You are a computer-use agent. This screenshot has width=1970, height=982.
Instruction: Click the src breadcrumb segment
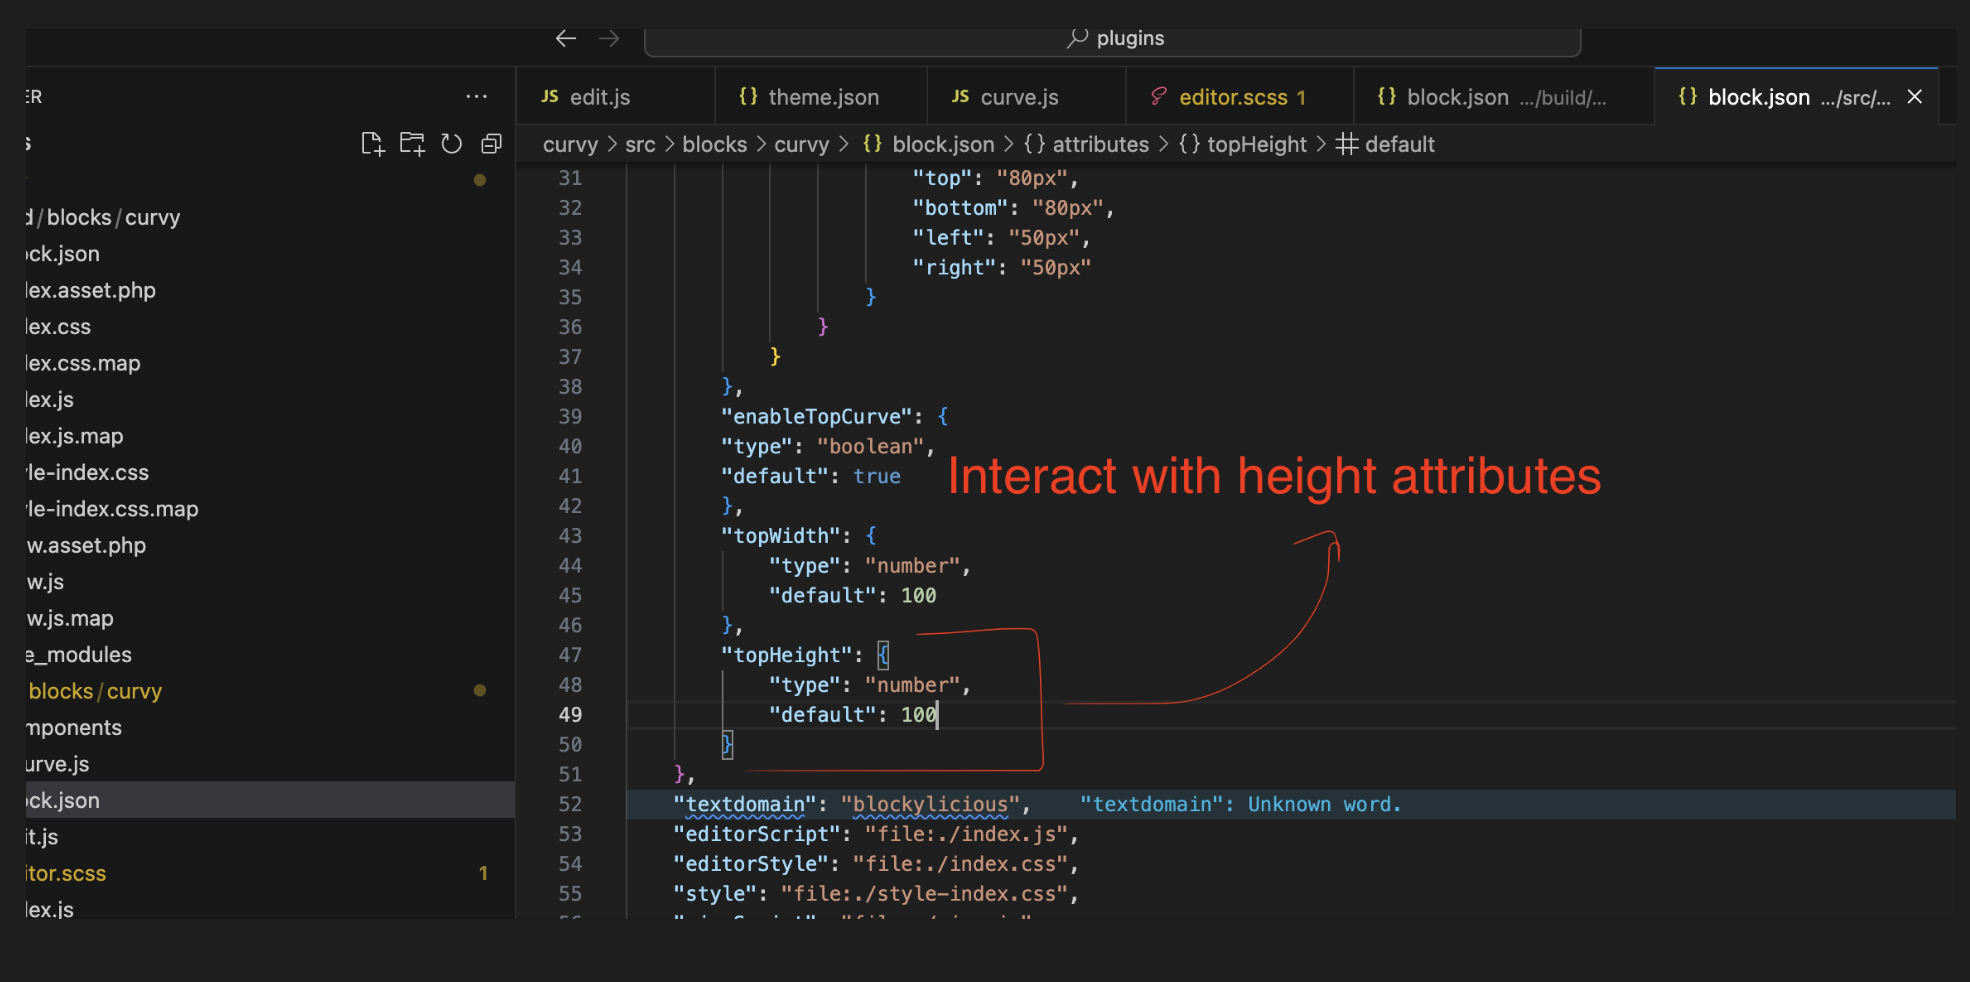(x=640, y=144)
